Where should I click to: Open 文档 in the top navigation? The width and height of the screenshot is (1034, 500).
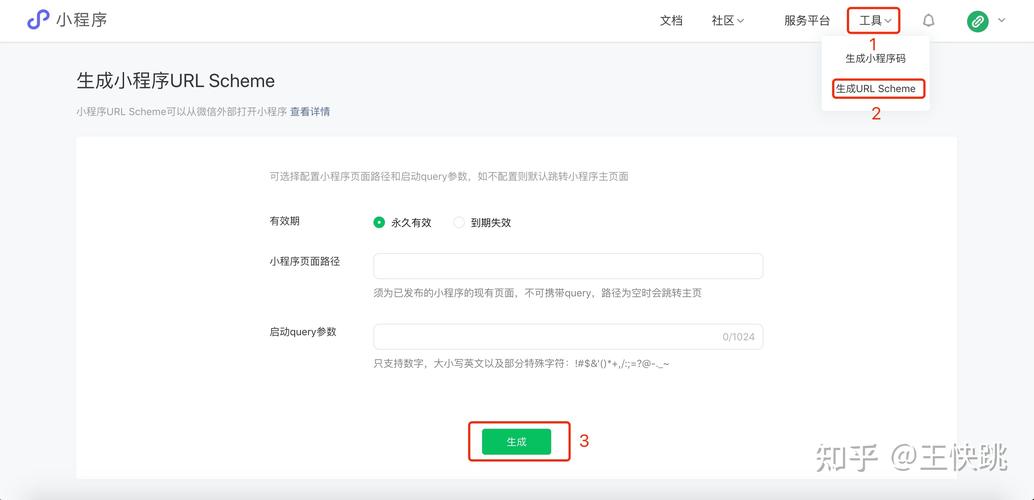(671, 20)
